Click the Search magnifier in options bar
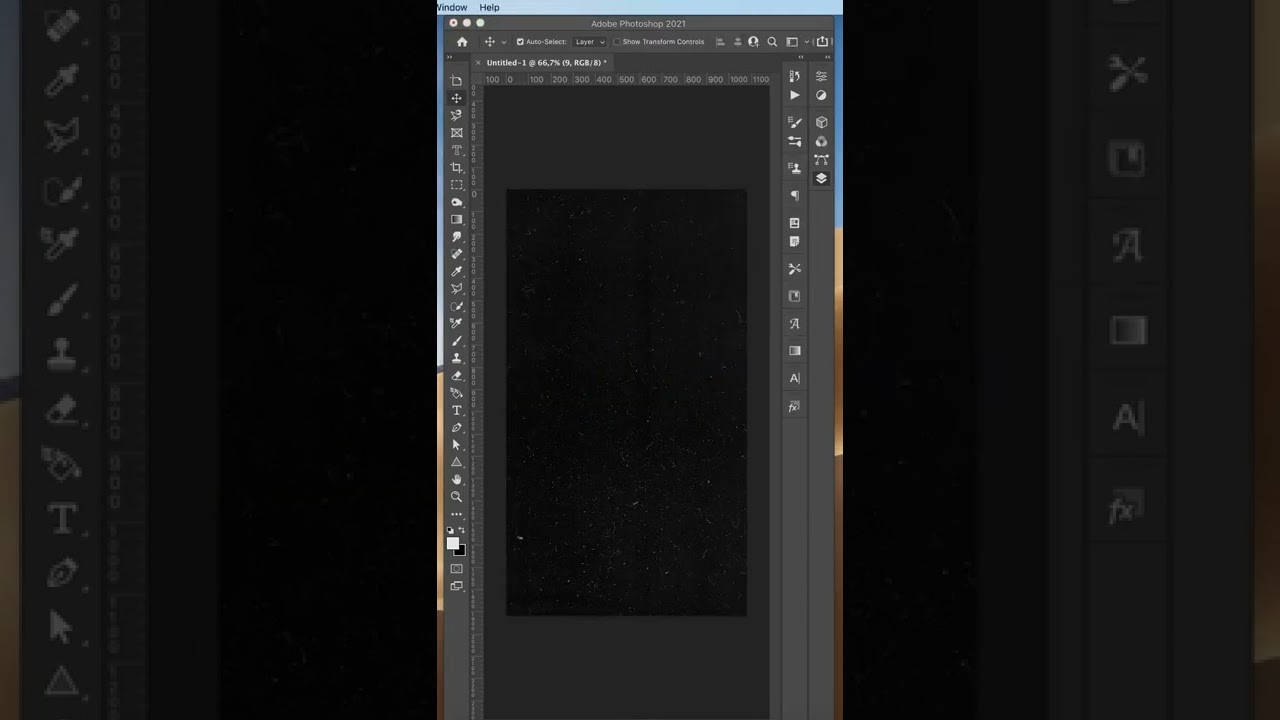The image size is (1280, 720). 772,42
